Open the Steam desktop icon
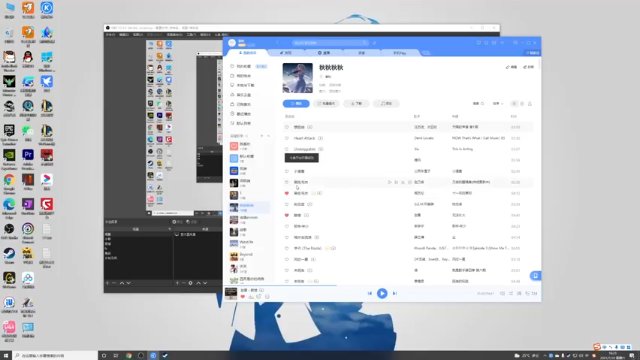640x360 pixels. point(9,256)
